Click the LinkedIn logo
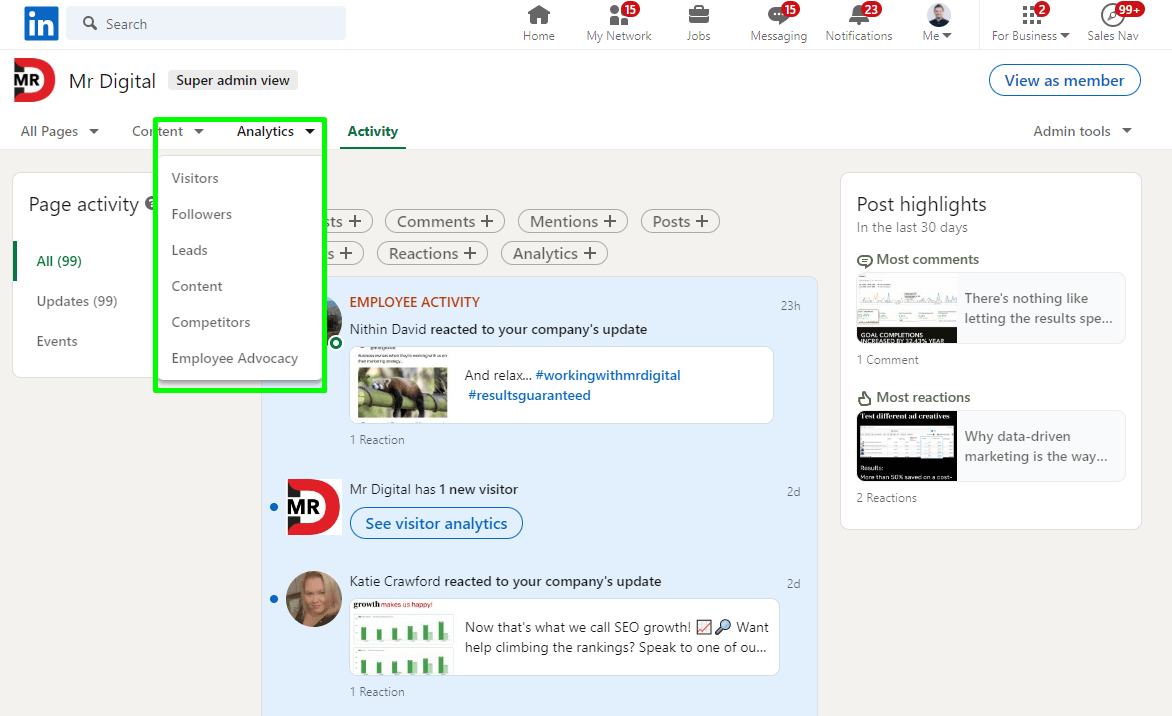Viewport: 1172px width, 716px height. [x=40, y=23]
